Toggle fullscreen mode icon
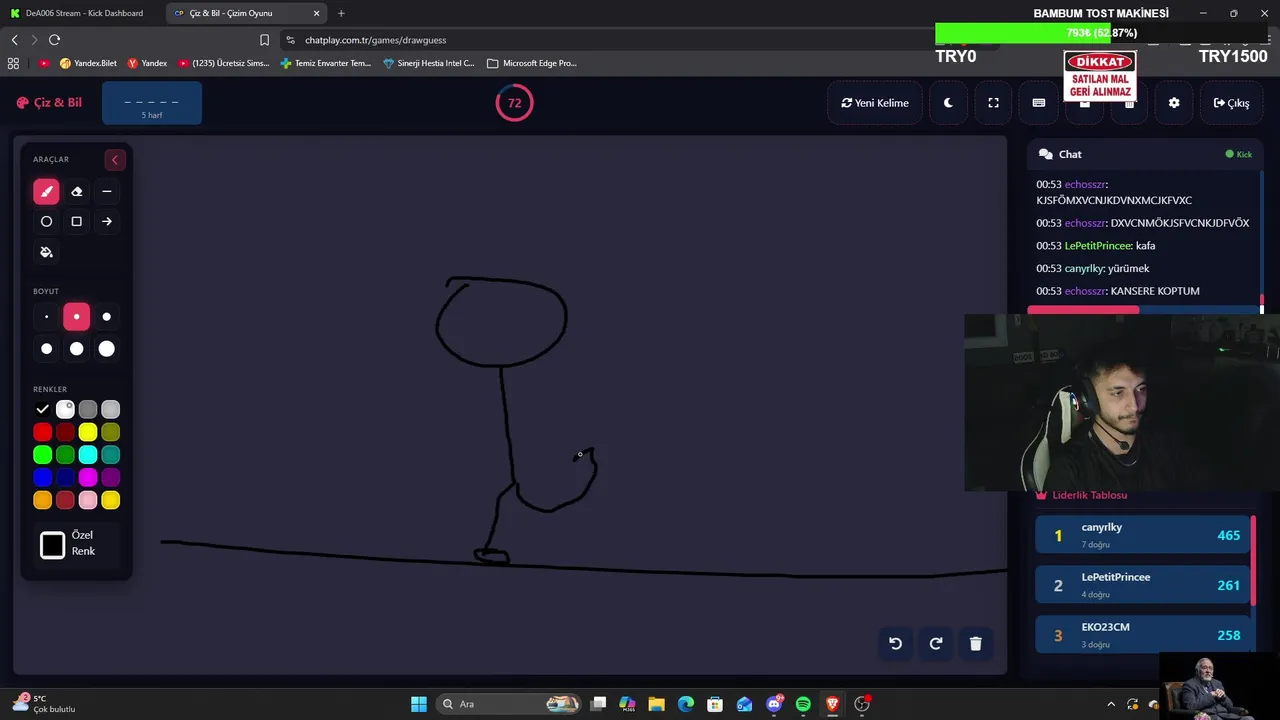The image size is (1280, 720). tap(993, 103)
